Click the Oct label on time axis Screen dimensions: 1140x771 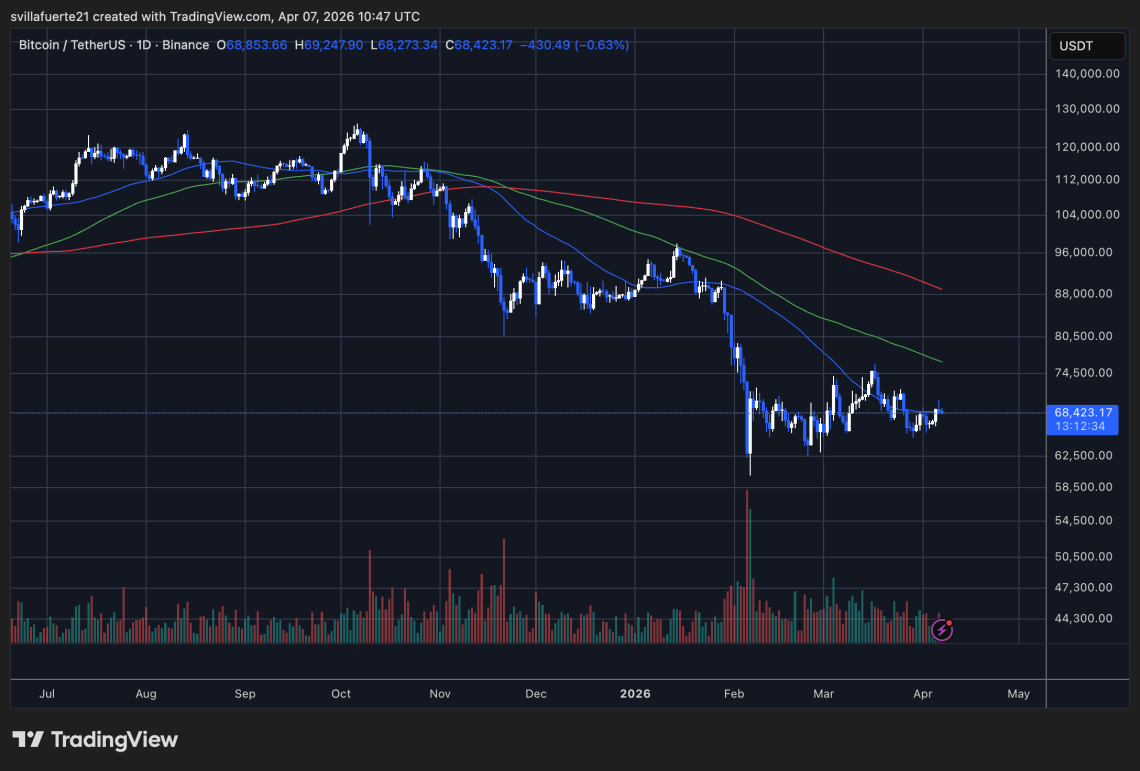(x=341, y=694)
